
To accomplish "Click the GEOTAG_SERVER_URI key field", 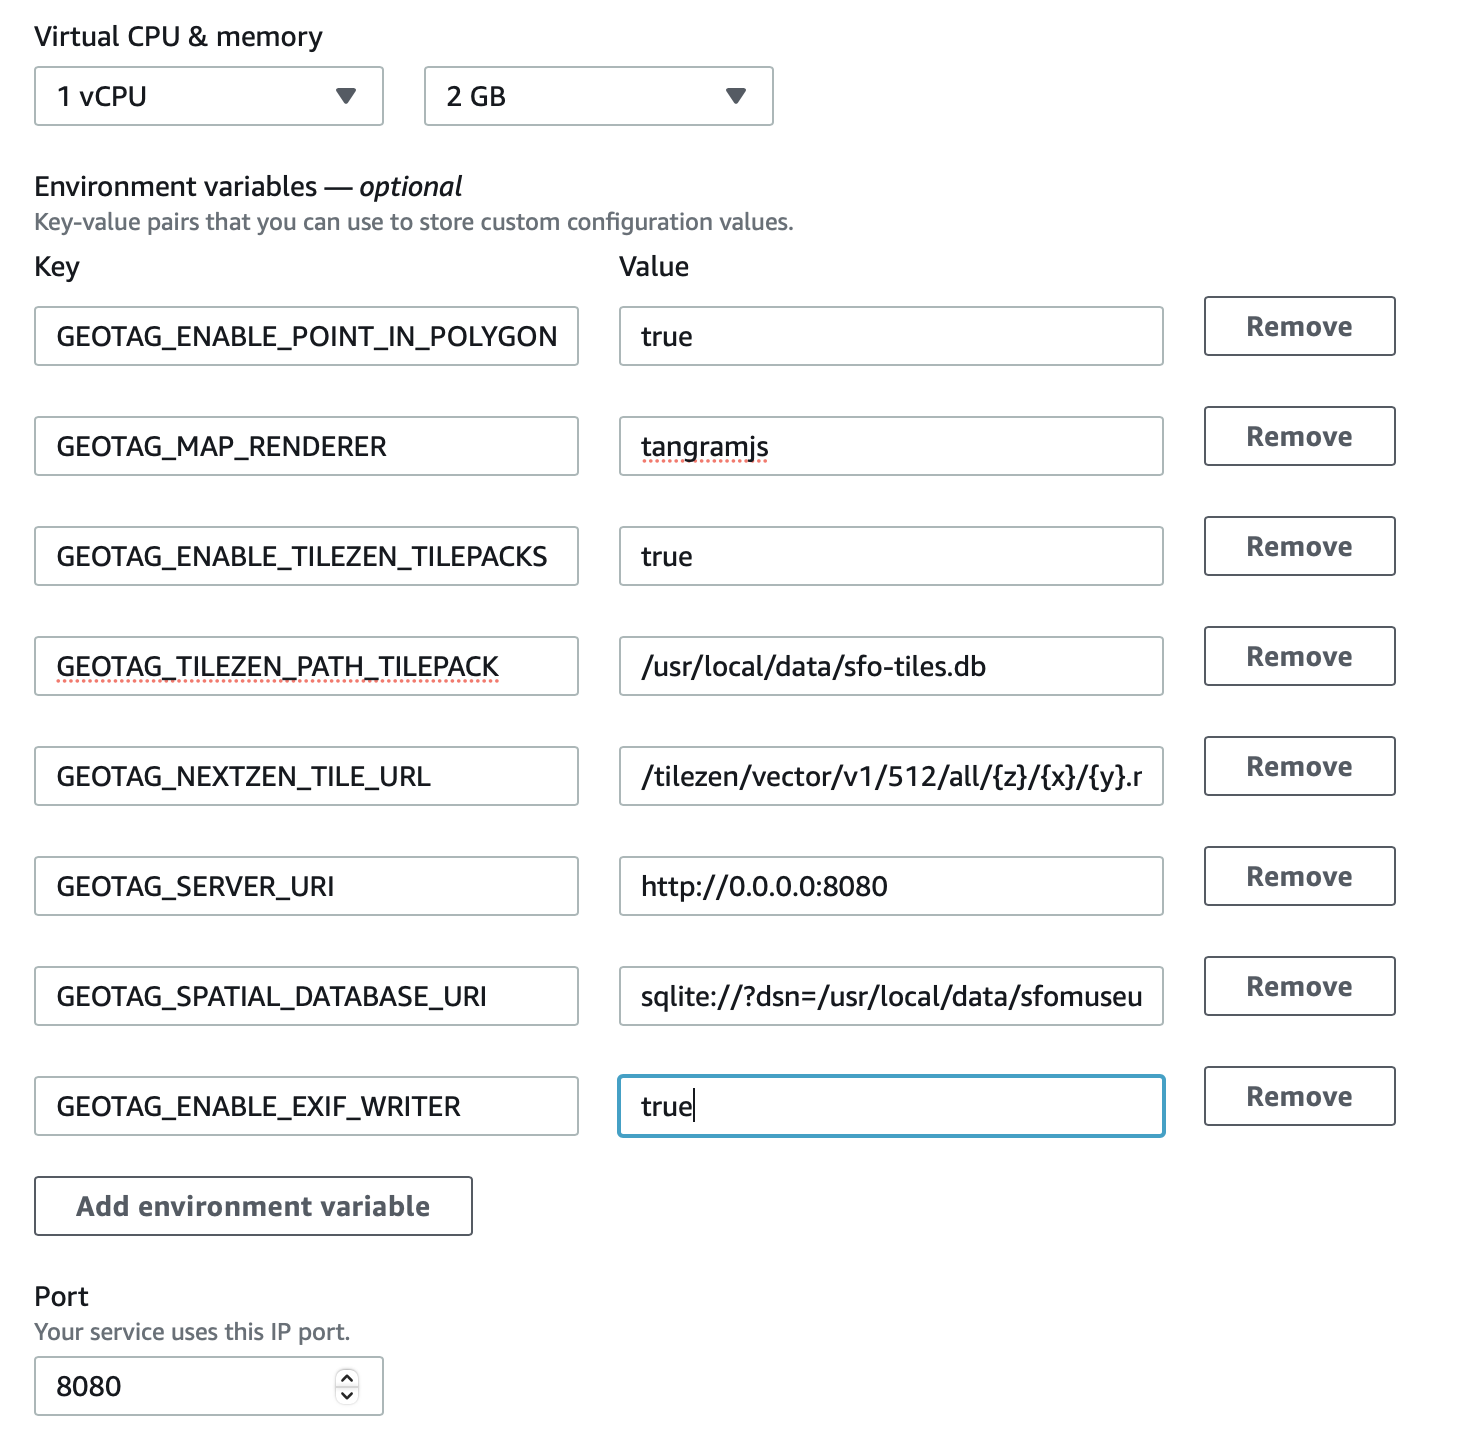I will click(306, 886).
